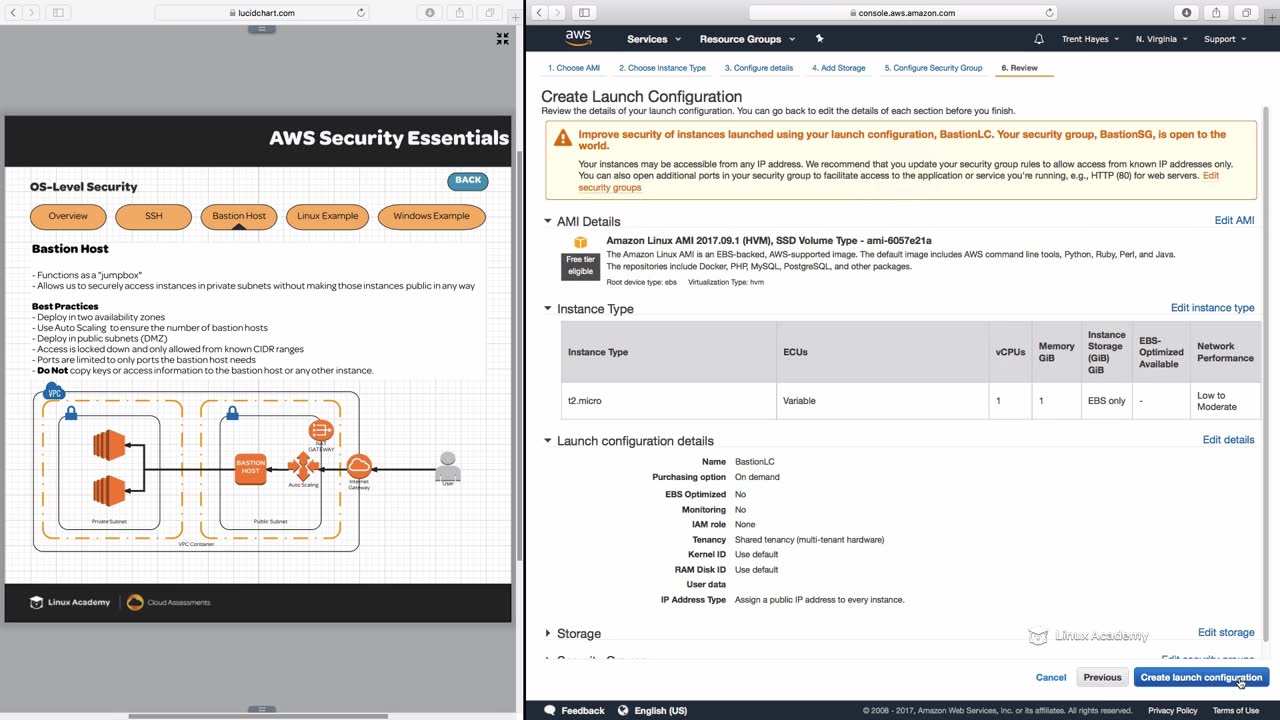Click the Edit AMI link

pos(1234,220)
